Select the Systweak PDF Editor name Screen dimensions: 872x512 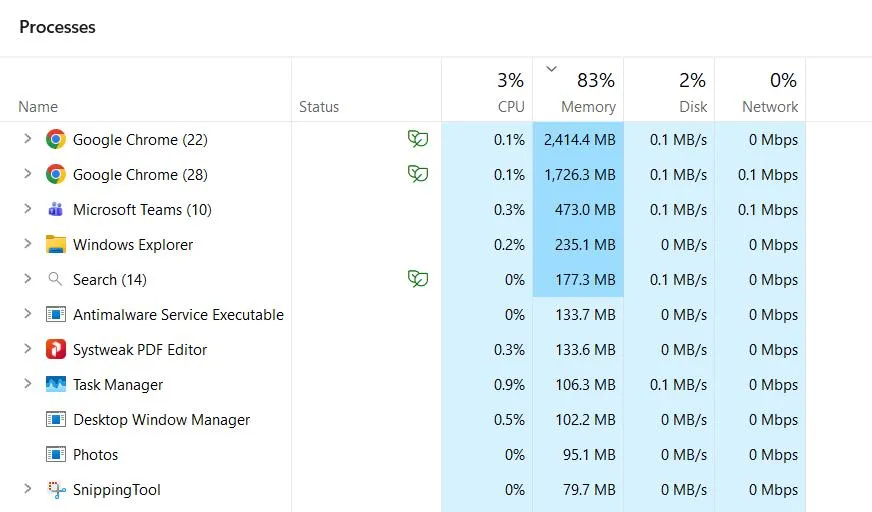[140, 350]
